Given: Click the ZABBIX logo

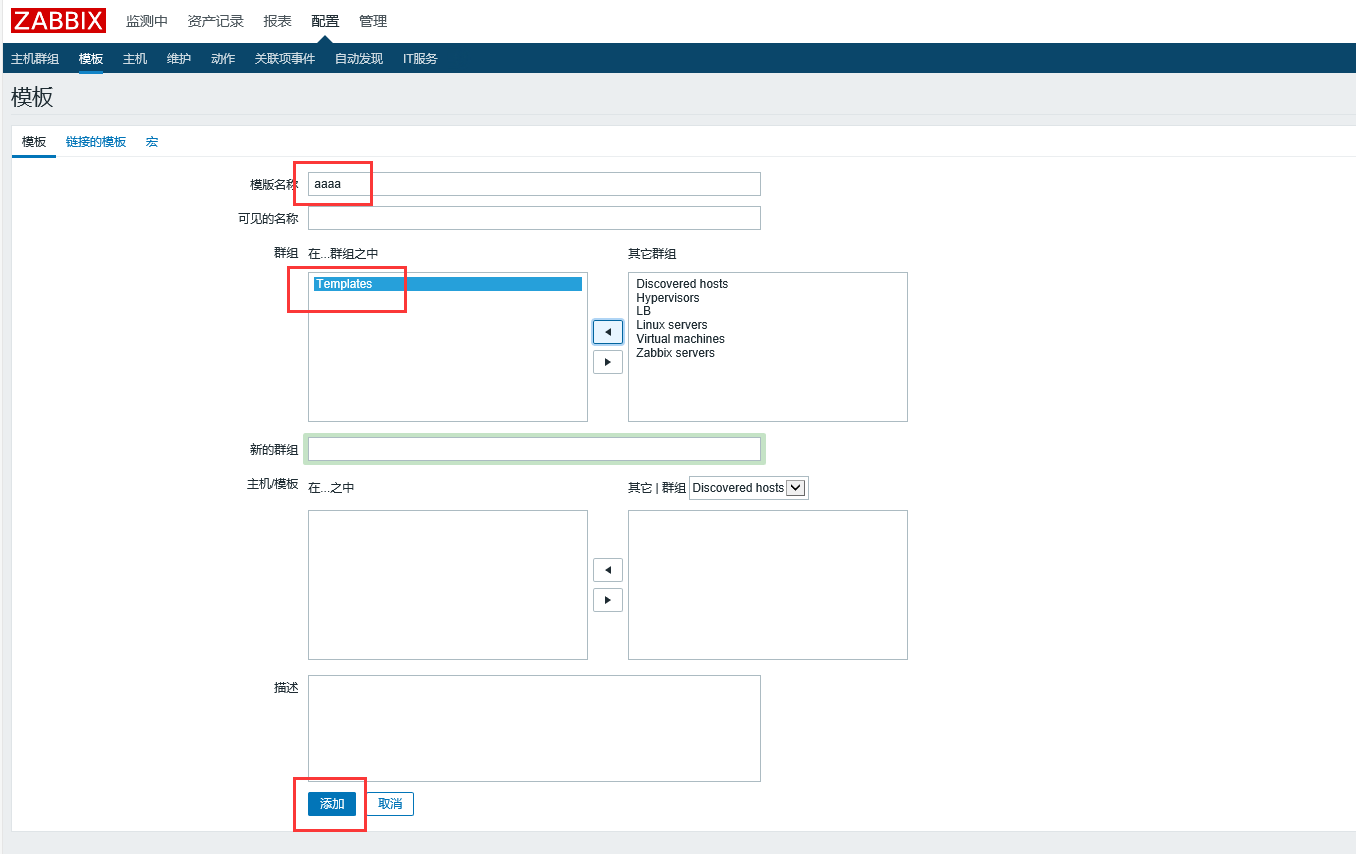Looking at the screenshot, I should click(x=58, y=21).
